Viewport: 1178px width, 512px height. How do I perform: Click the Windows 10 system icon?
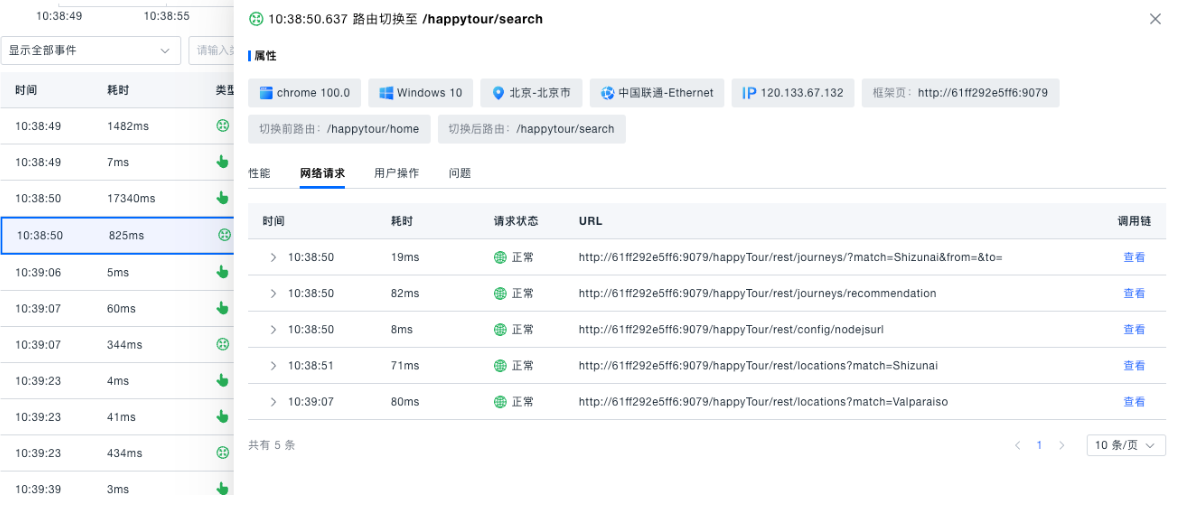[386, 93]
